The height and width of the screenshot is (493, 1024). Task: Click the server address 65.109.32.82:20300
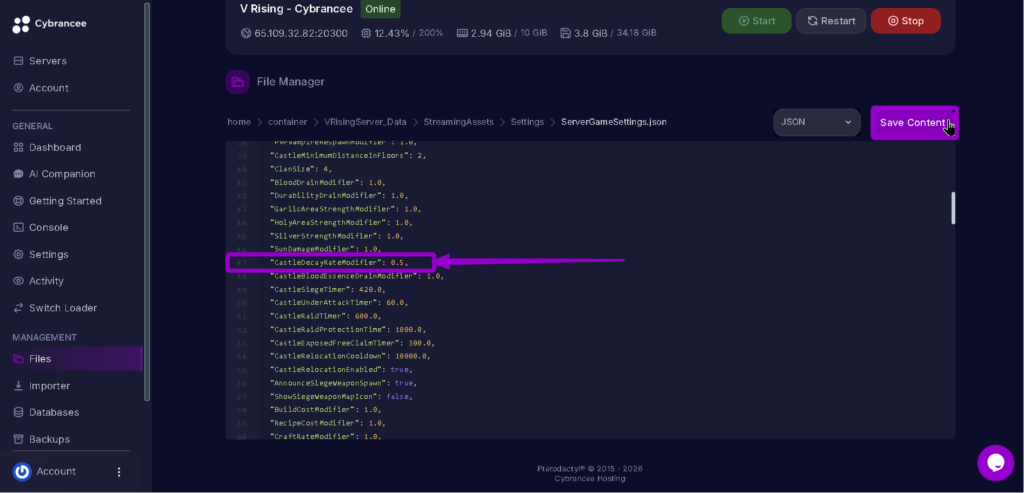click(x=301, y=33)
